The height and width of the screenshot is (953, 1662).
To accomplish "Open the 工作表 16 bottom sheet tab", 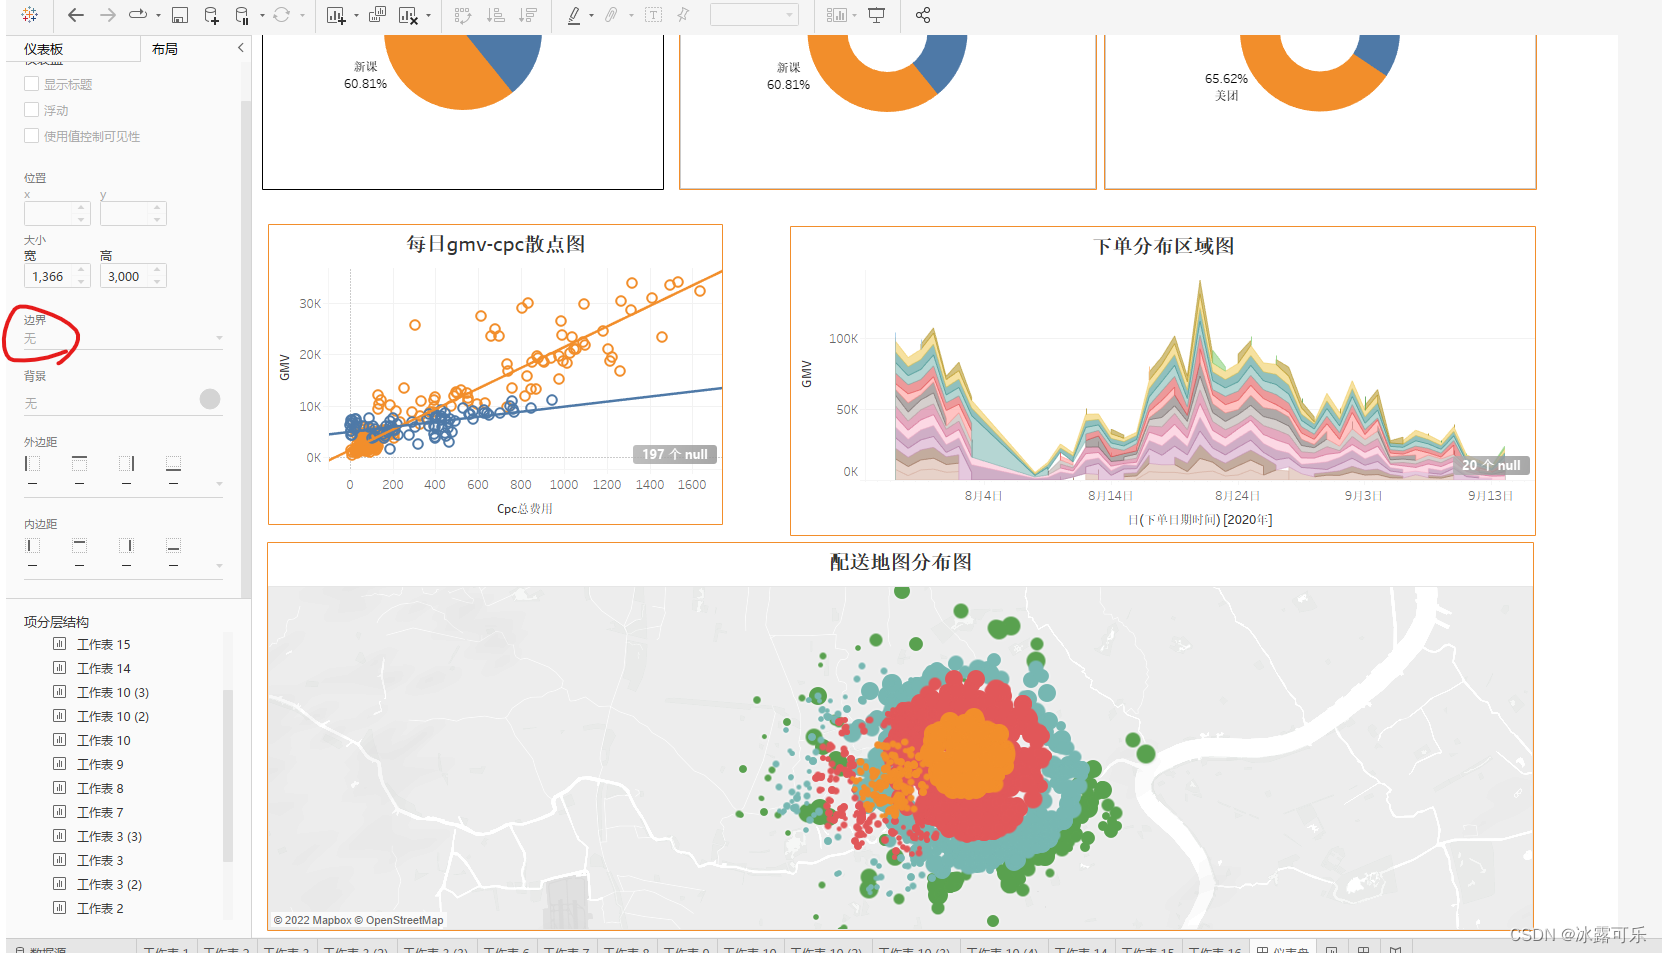I will click(1214, 948).
